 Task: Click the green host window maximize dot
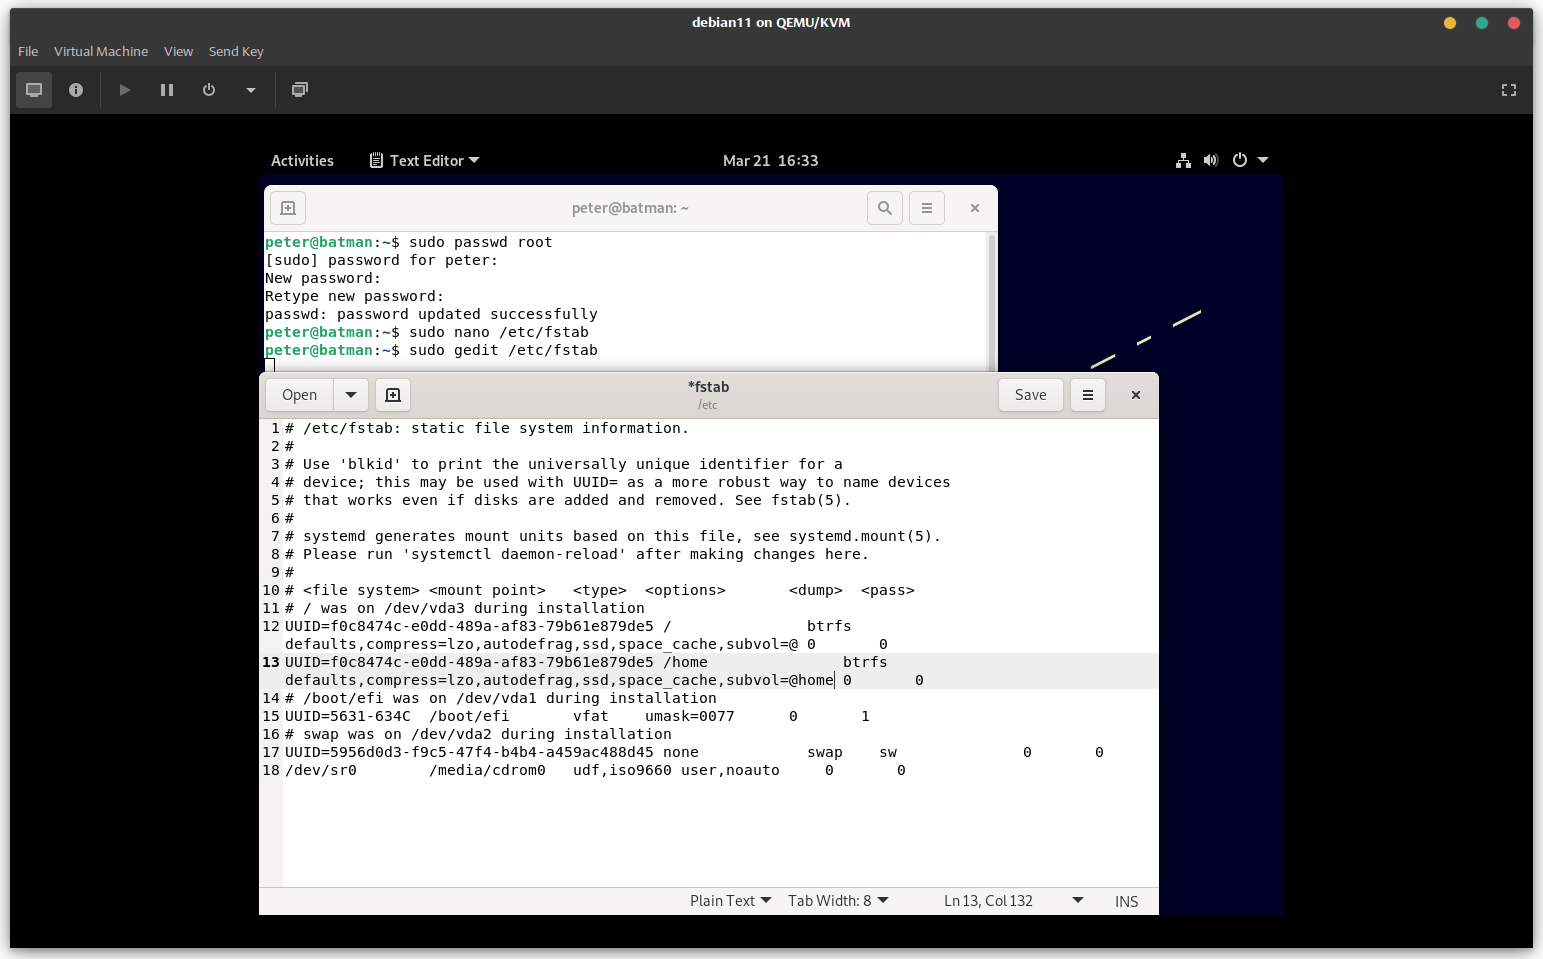[x=1482, y=23]
